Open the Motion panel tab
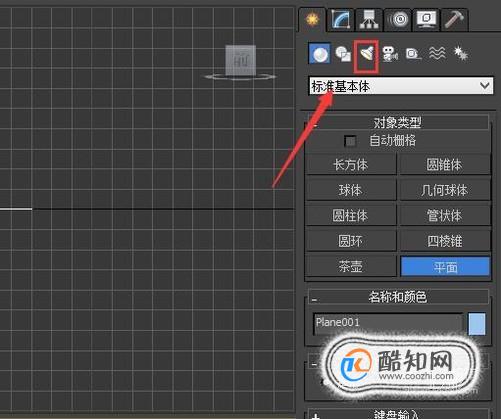 click(398, 19)
